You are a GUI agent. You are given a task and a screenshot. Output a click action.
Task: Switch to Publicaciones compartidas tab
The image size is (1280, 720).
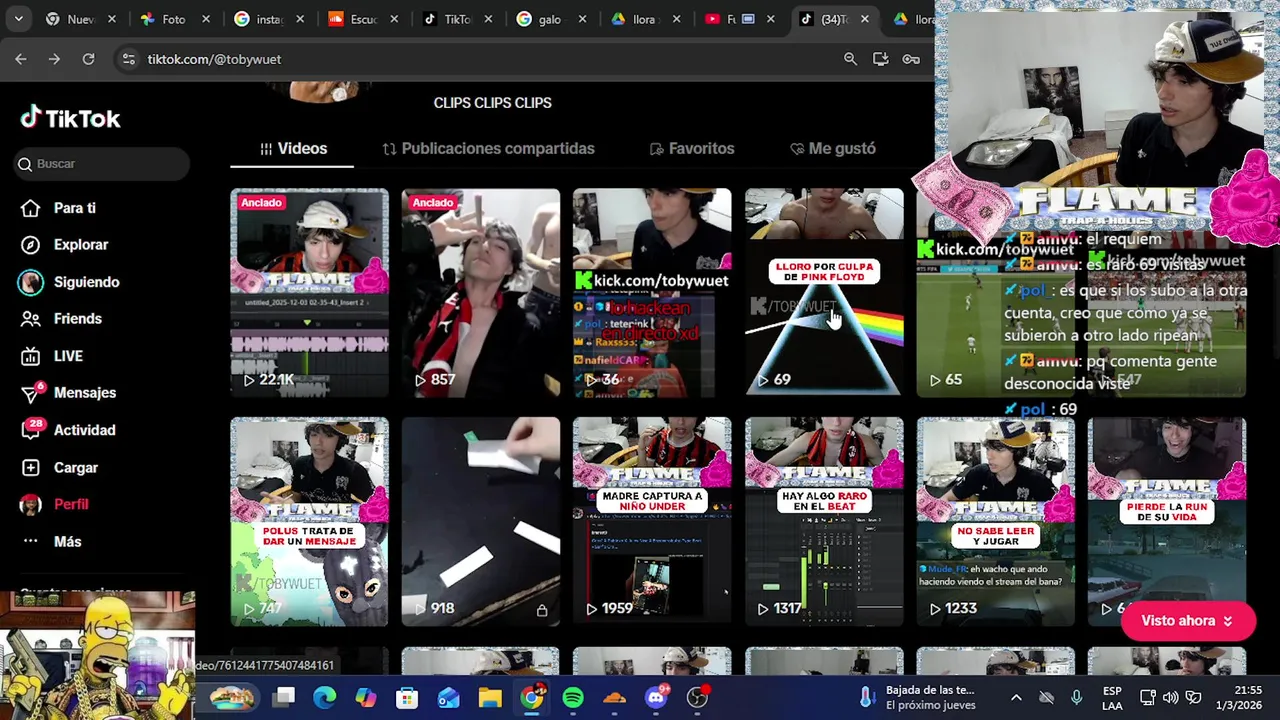488,148
